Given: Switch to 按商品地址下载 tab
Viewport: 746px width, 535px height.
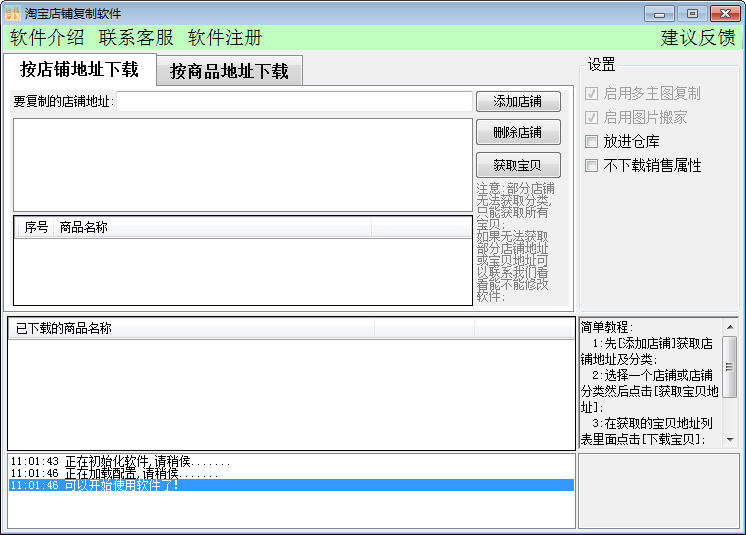Looking at the screenshot, I should 229,71.
